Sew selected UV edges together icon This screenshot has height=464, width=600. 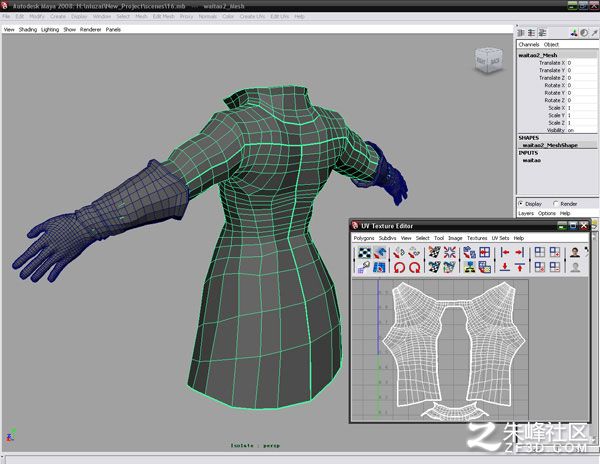point(434,267)
